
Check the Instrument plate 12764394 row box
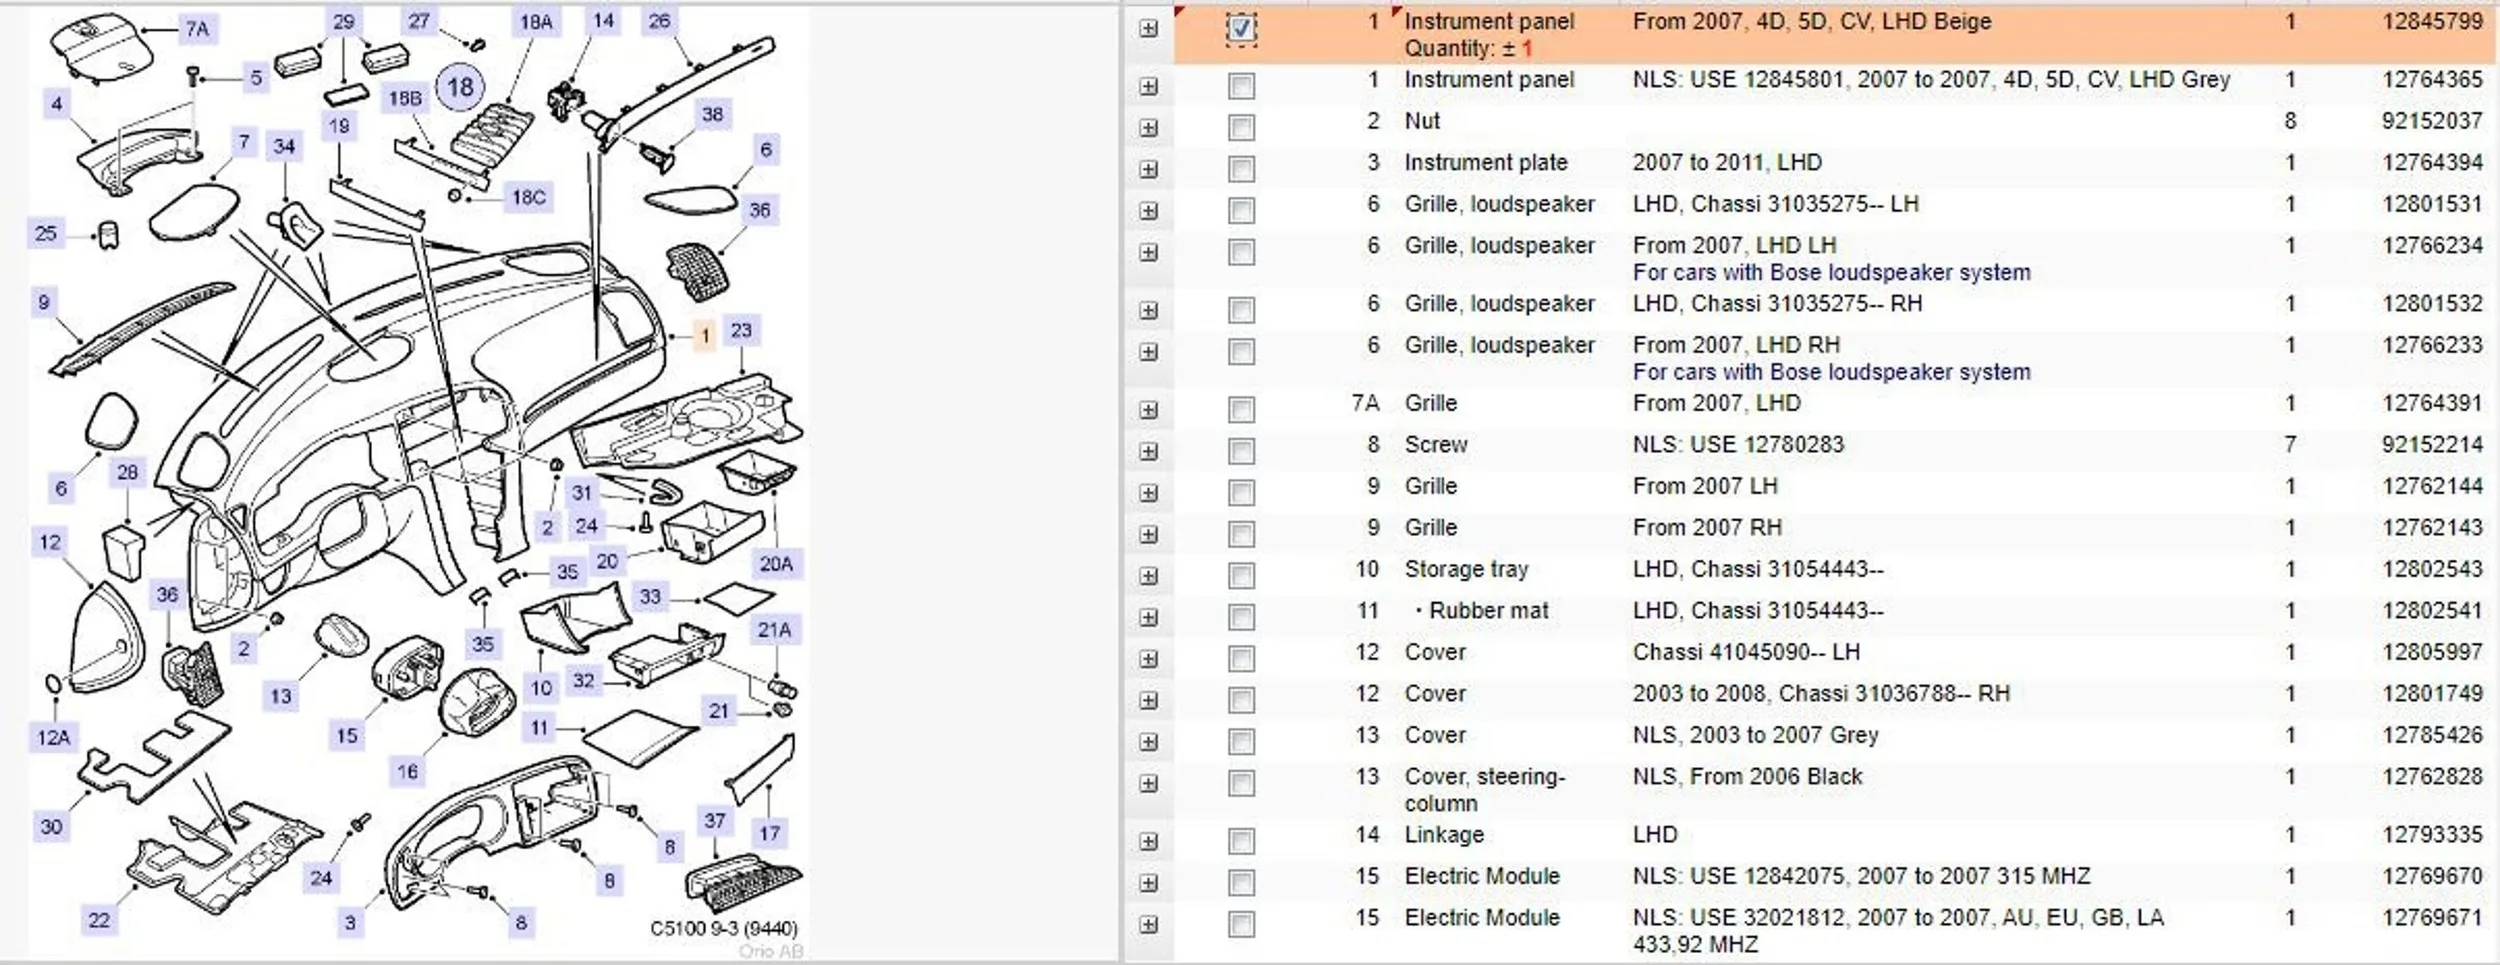[x=1241, y=169]
